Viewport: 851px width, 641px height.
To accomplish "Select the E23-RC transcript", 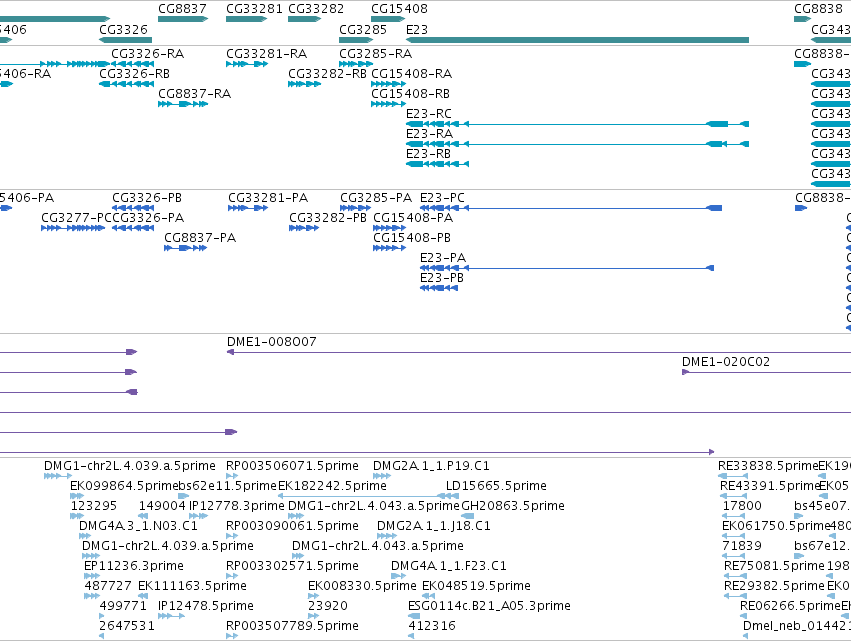I will coord(577,124).
